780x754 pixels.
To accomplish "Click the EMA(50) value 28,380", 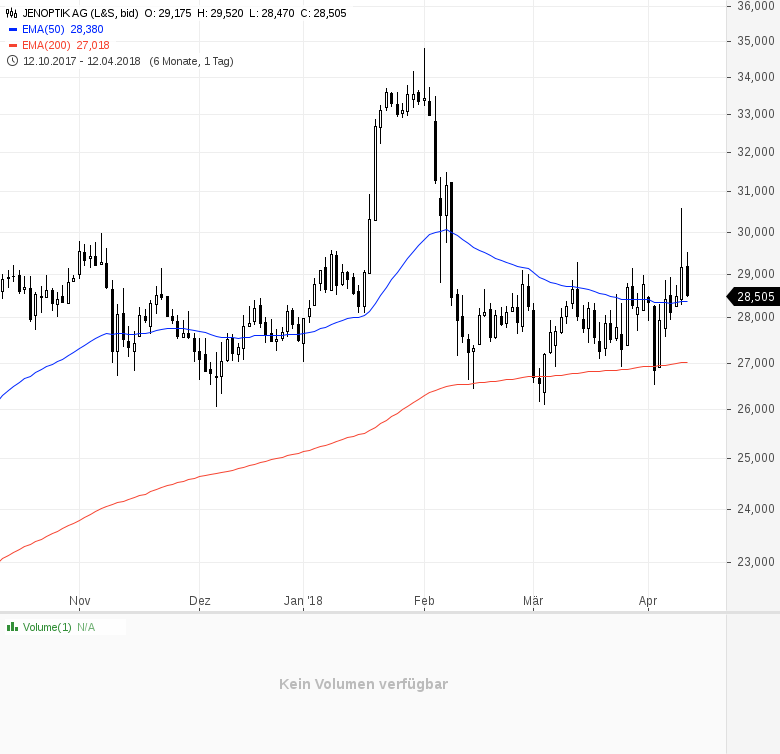I will 87,29.
